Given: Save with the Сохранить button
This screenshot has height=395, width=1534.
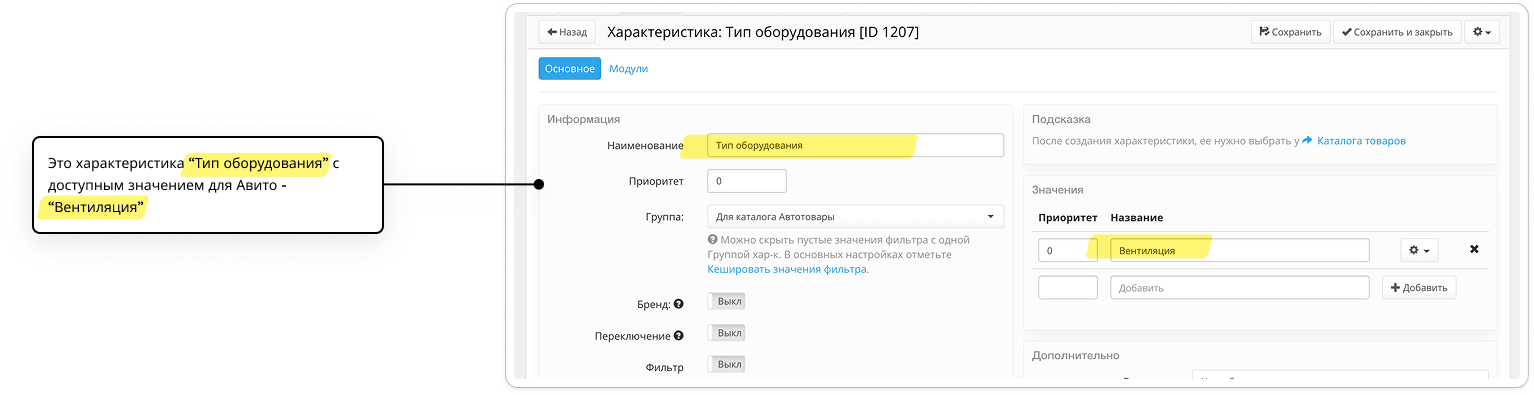Looking at the screenshot, I should coord(1291,32).
